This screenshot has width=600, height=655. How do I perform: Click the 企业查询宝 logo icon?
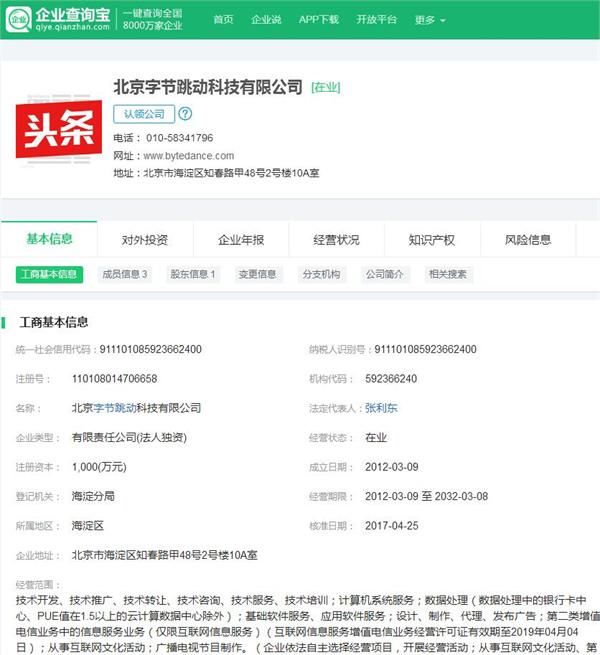(19, 19)
